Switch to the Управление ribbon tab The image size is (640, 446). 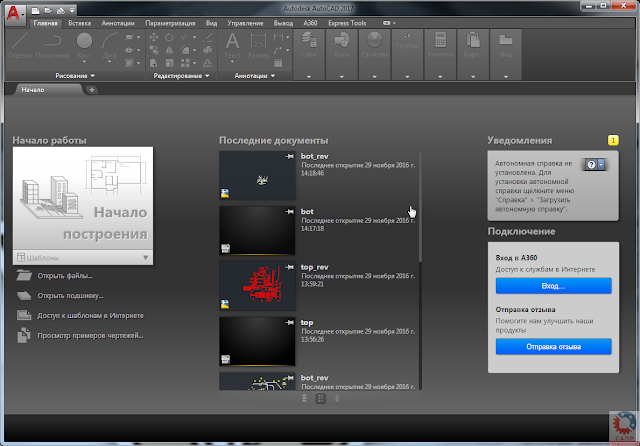pyautogui.click(x=245, y=23)
